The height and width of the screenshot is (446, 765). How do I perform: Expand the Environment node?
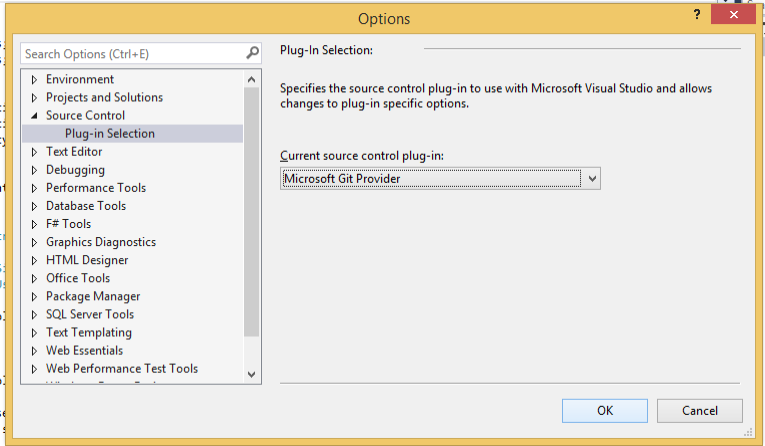(35, 80)
